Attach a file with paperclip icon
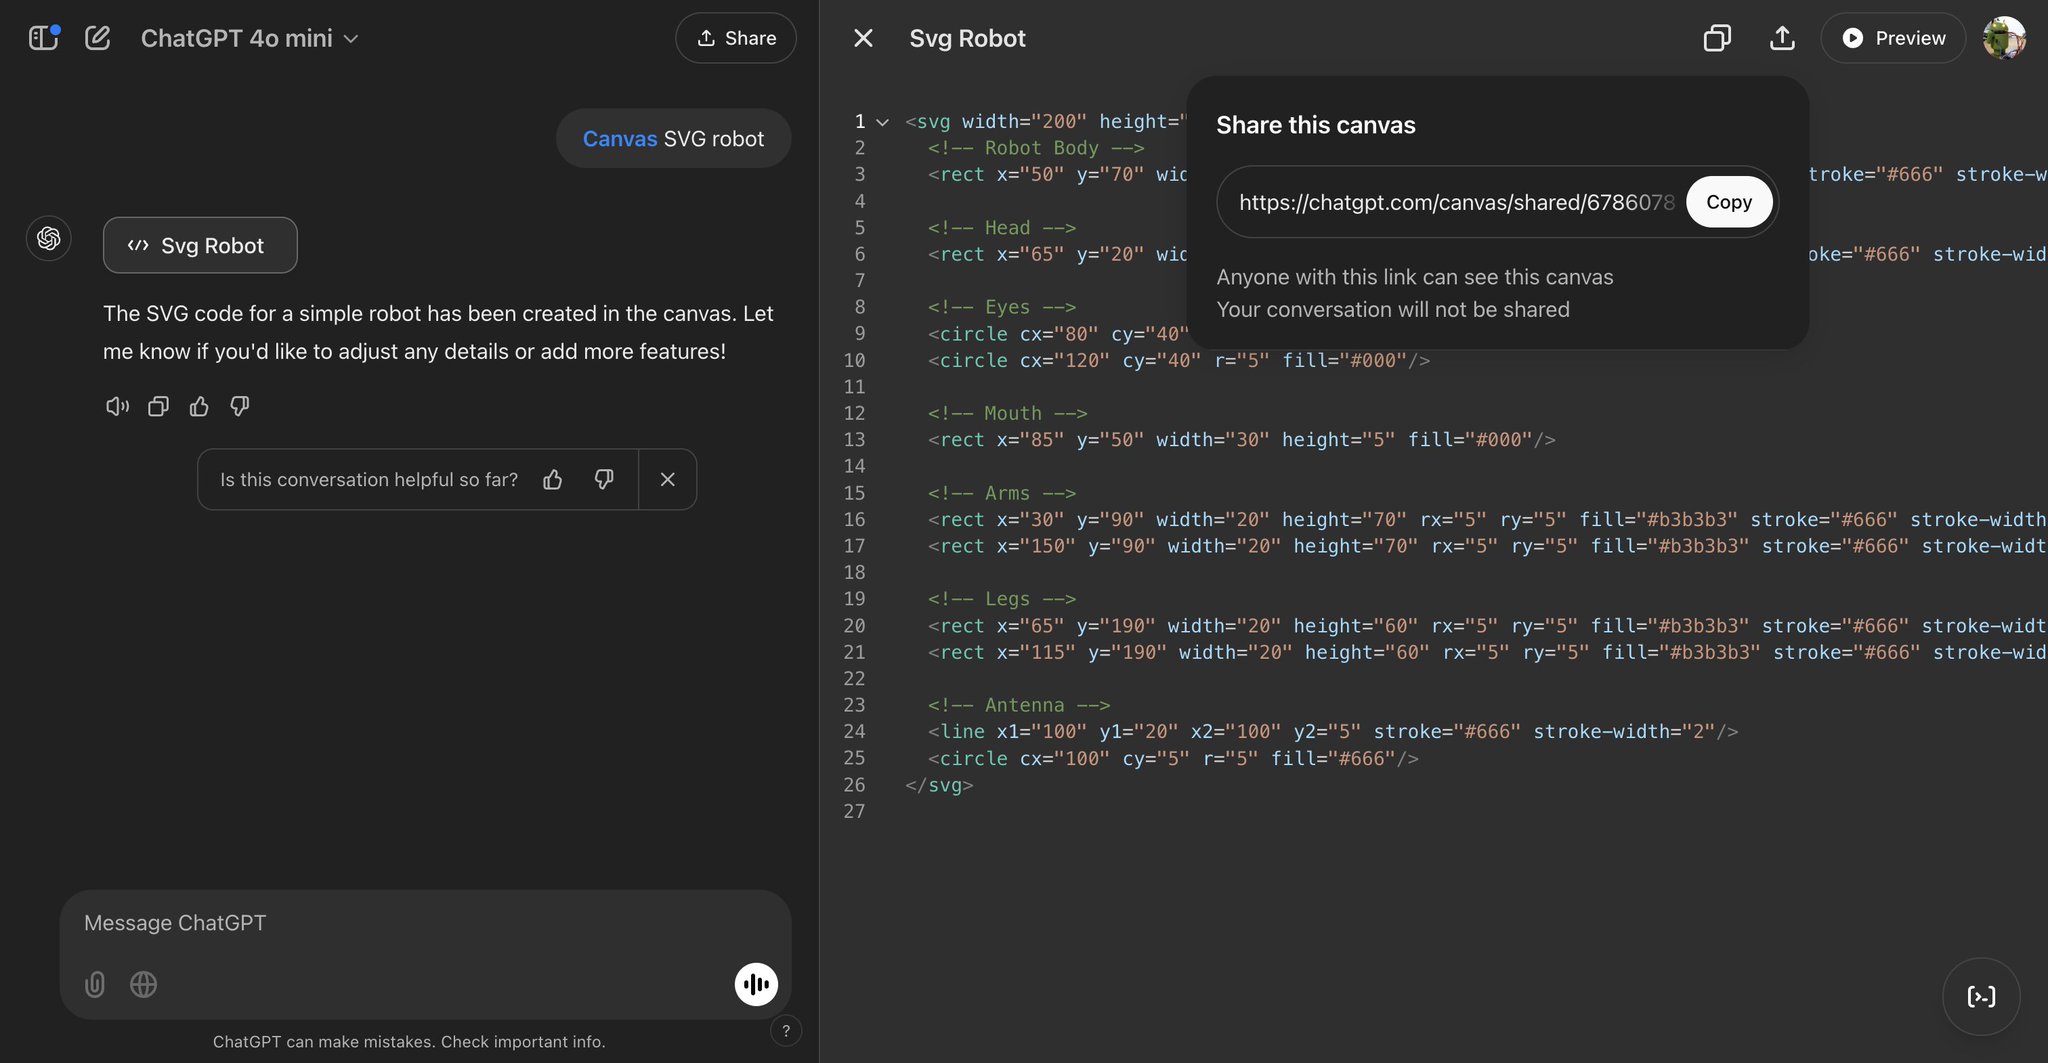2048x1063 pixels. pos(95,985)
